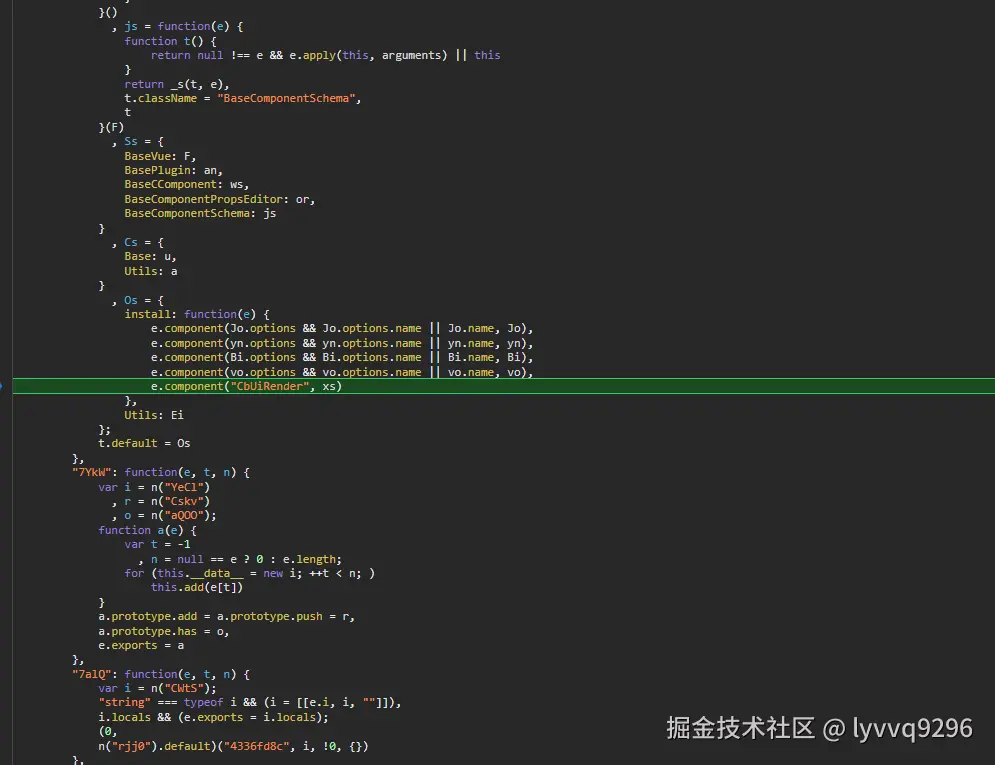Click the line BaseVue: F,
This screenshot has height=765, width=995.
160,156
